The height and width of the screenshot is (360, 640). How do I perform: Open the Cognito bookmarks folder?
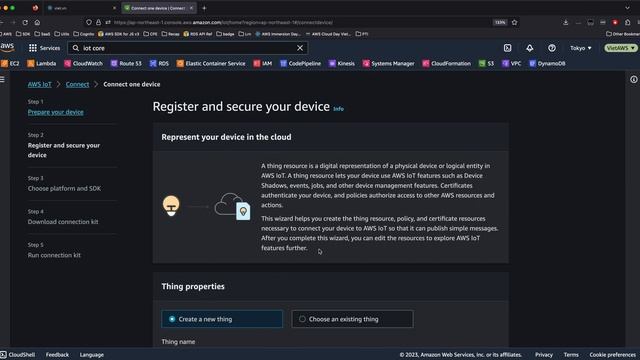point(84,34)
